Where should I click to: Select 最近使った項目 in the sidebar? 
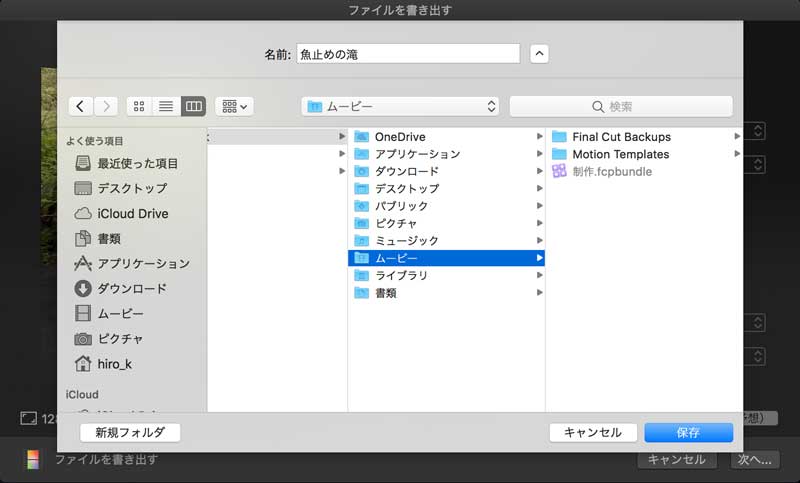[x=138, y=163]
